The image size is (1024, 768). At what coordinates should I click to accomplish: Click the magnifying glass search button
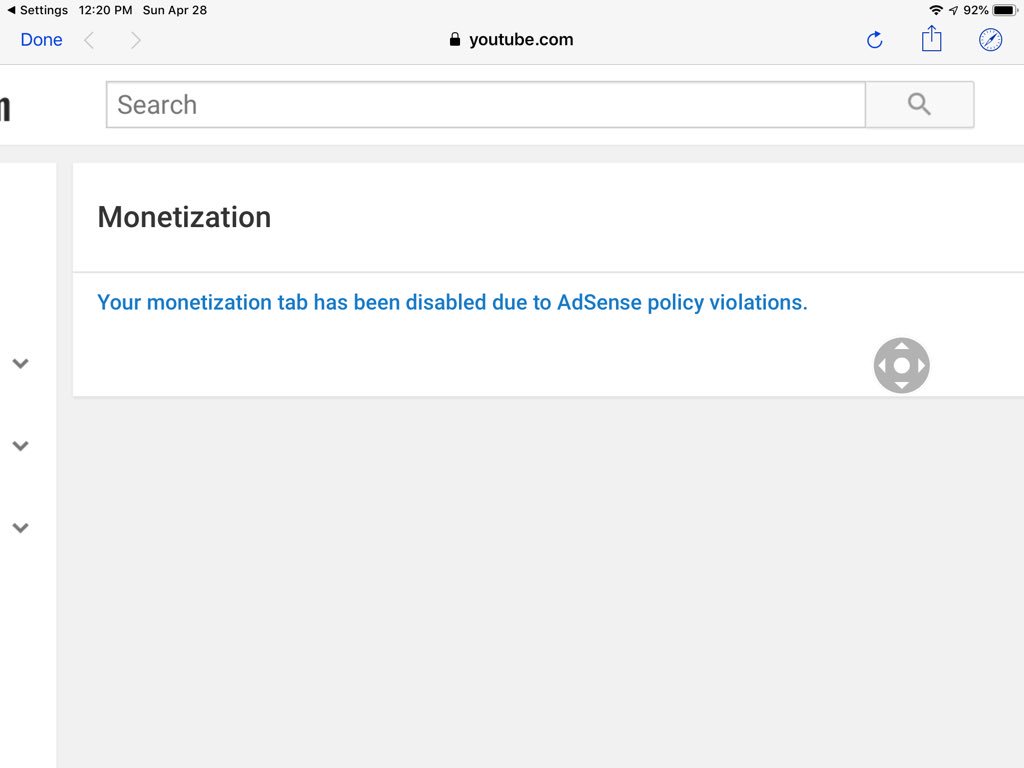click(920, 104)
